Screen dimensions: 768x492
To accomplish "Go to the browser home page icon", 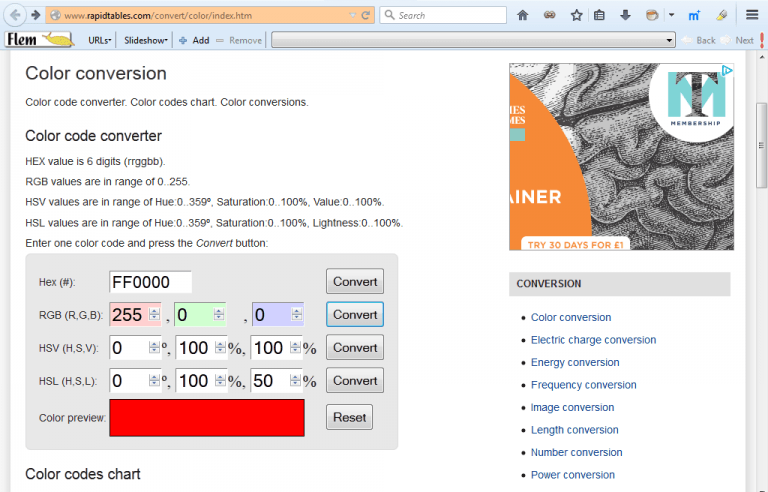I will [522, 15].
